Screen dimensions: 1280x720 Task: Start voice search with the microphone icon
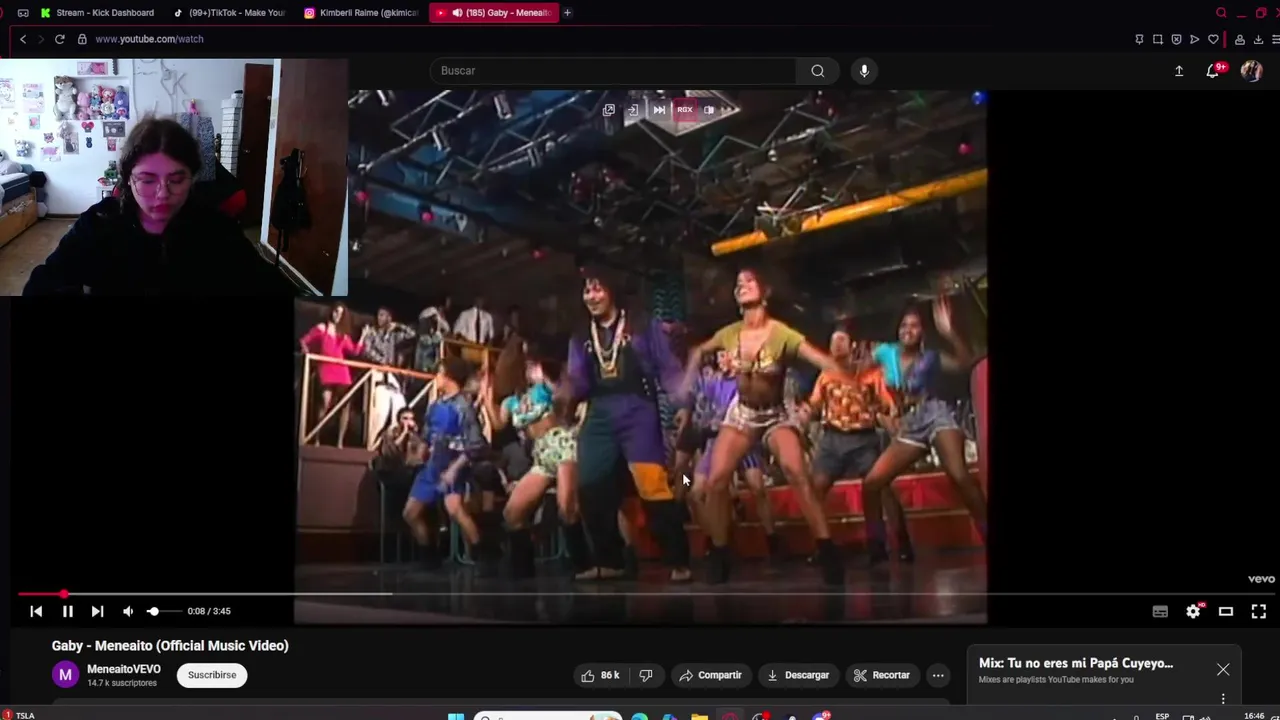click(x=864, y=71)
